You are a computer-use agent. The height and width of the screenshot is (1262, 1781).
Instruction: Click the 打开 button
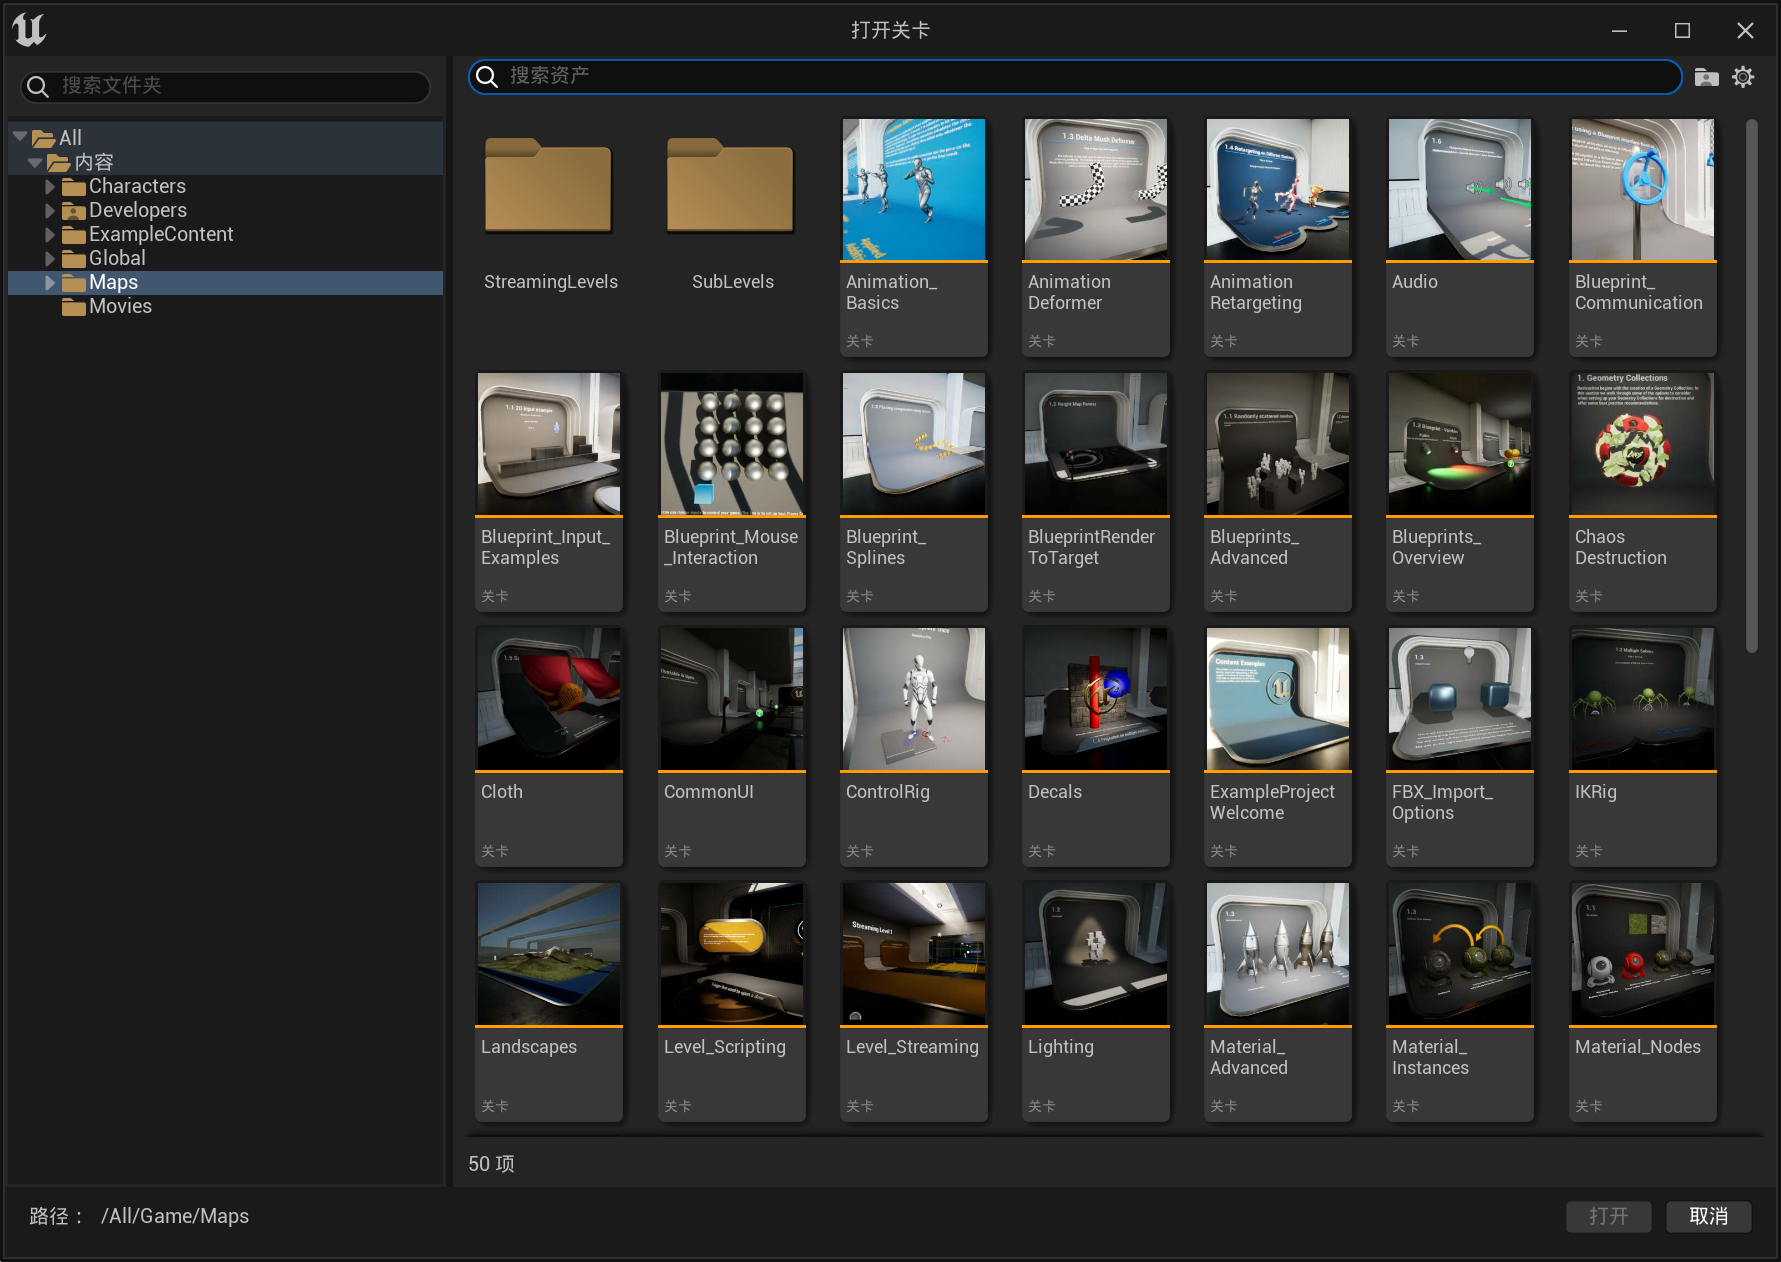[1608, 1216]
